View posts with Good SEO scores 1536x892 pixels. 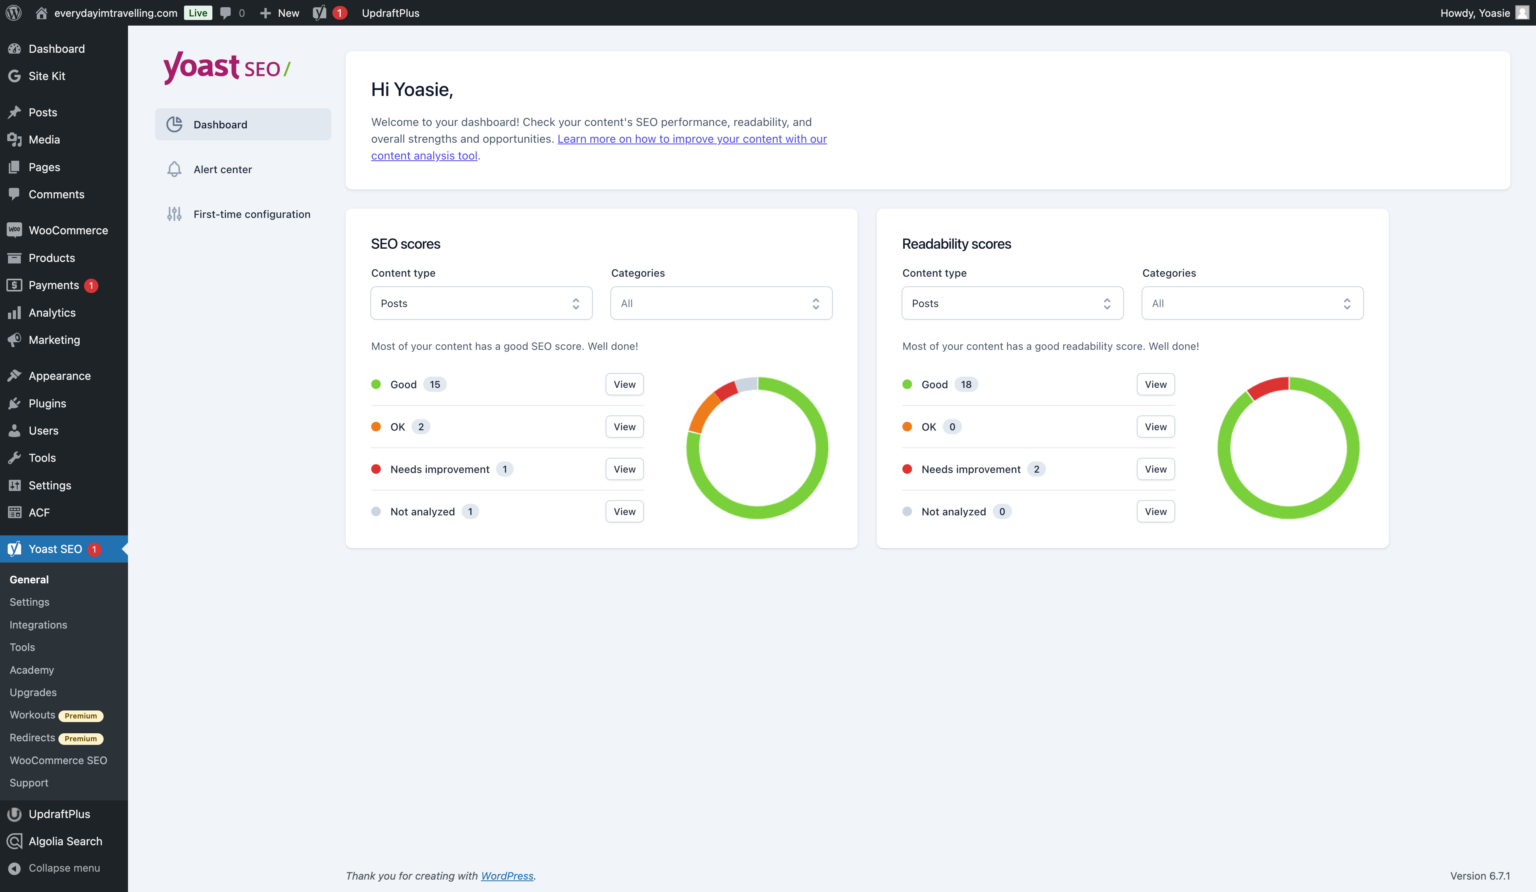[624, 384]
